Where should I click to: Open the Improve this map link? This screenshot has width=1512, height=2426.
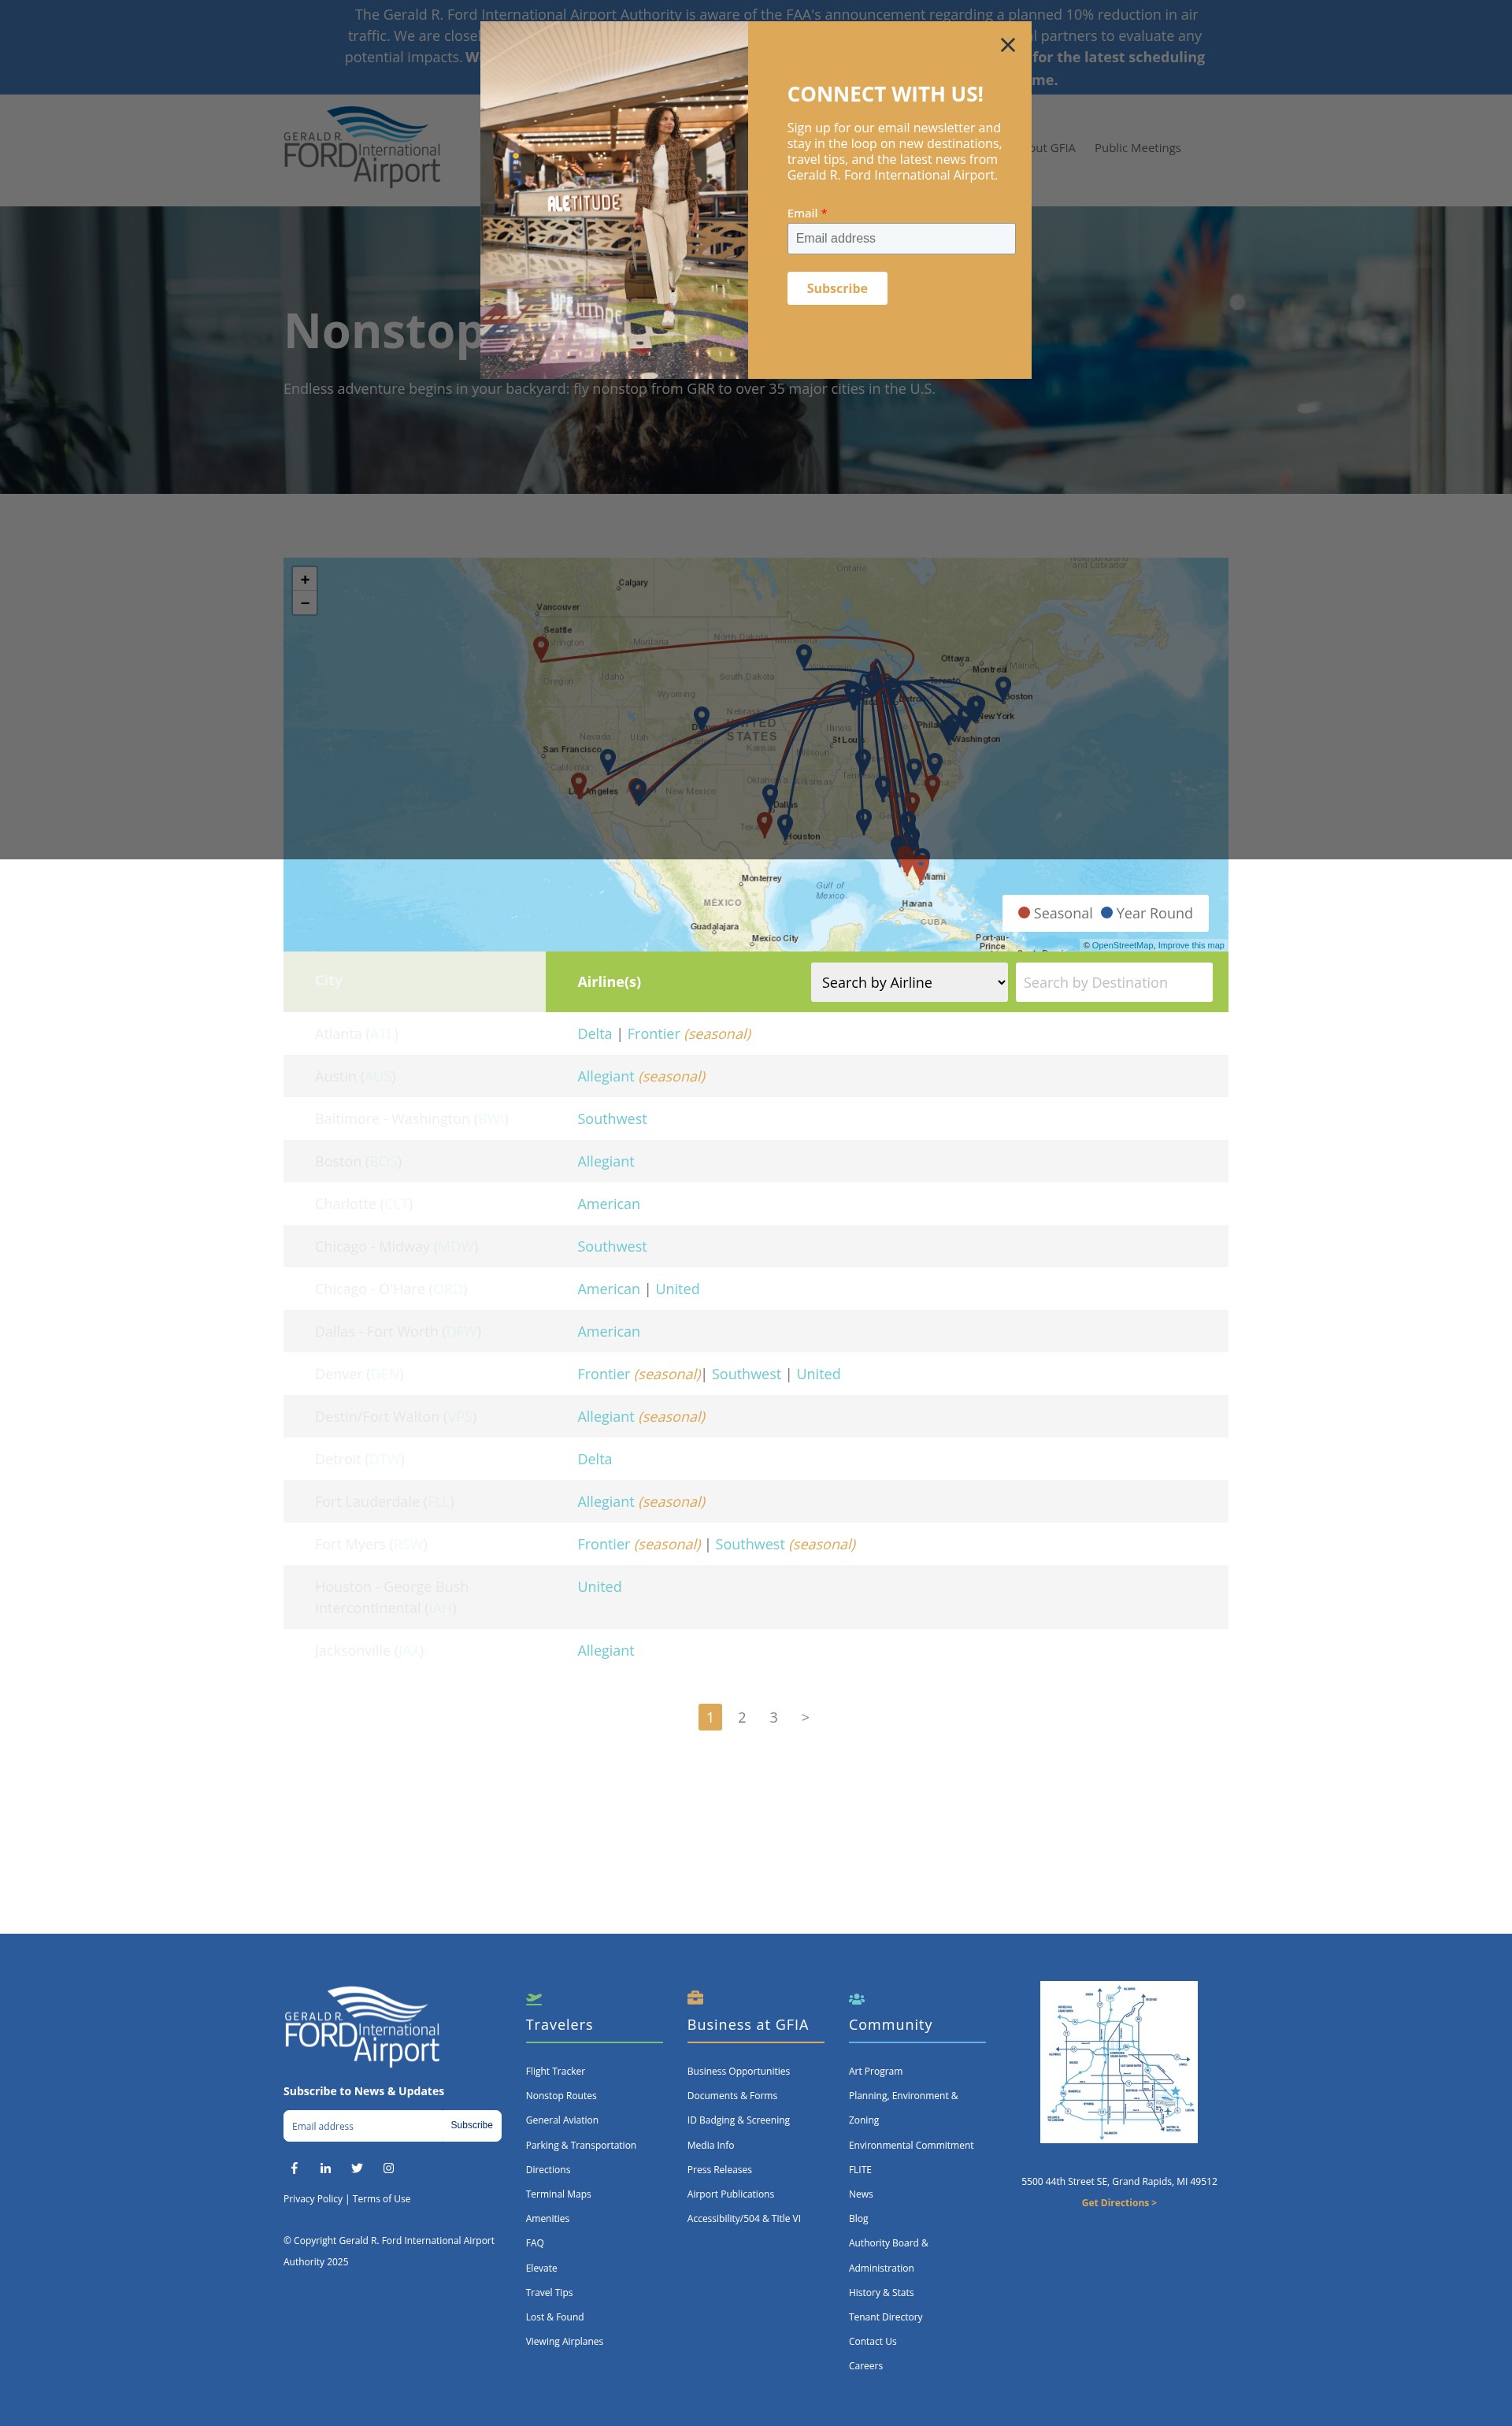[1191, 945]
